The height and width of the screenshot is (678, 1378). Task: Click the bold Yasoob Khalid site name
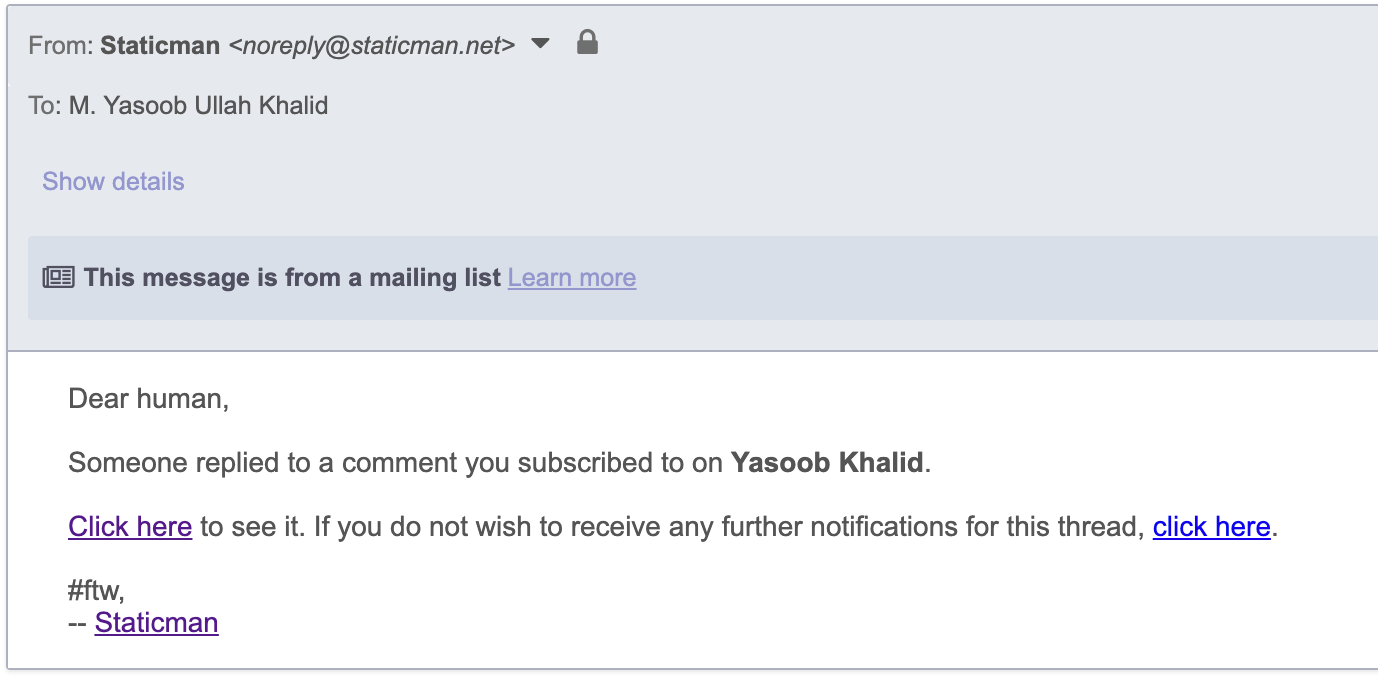coord(827,463)
